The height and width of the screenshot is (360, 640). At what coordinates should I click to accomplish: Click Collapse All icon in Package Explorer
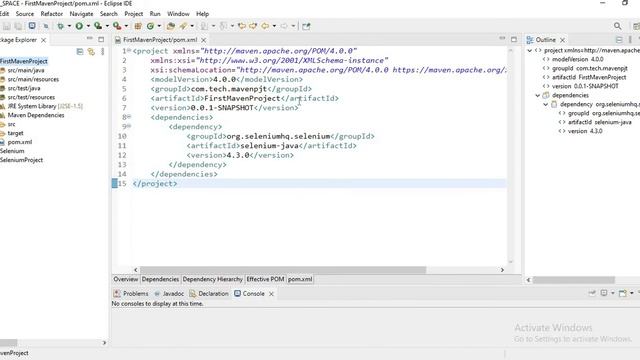click(x=80, y=51)
